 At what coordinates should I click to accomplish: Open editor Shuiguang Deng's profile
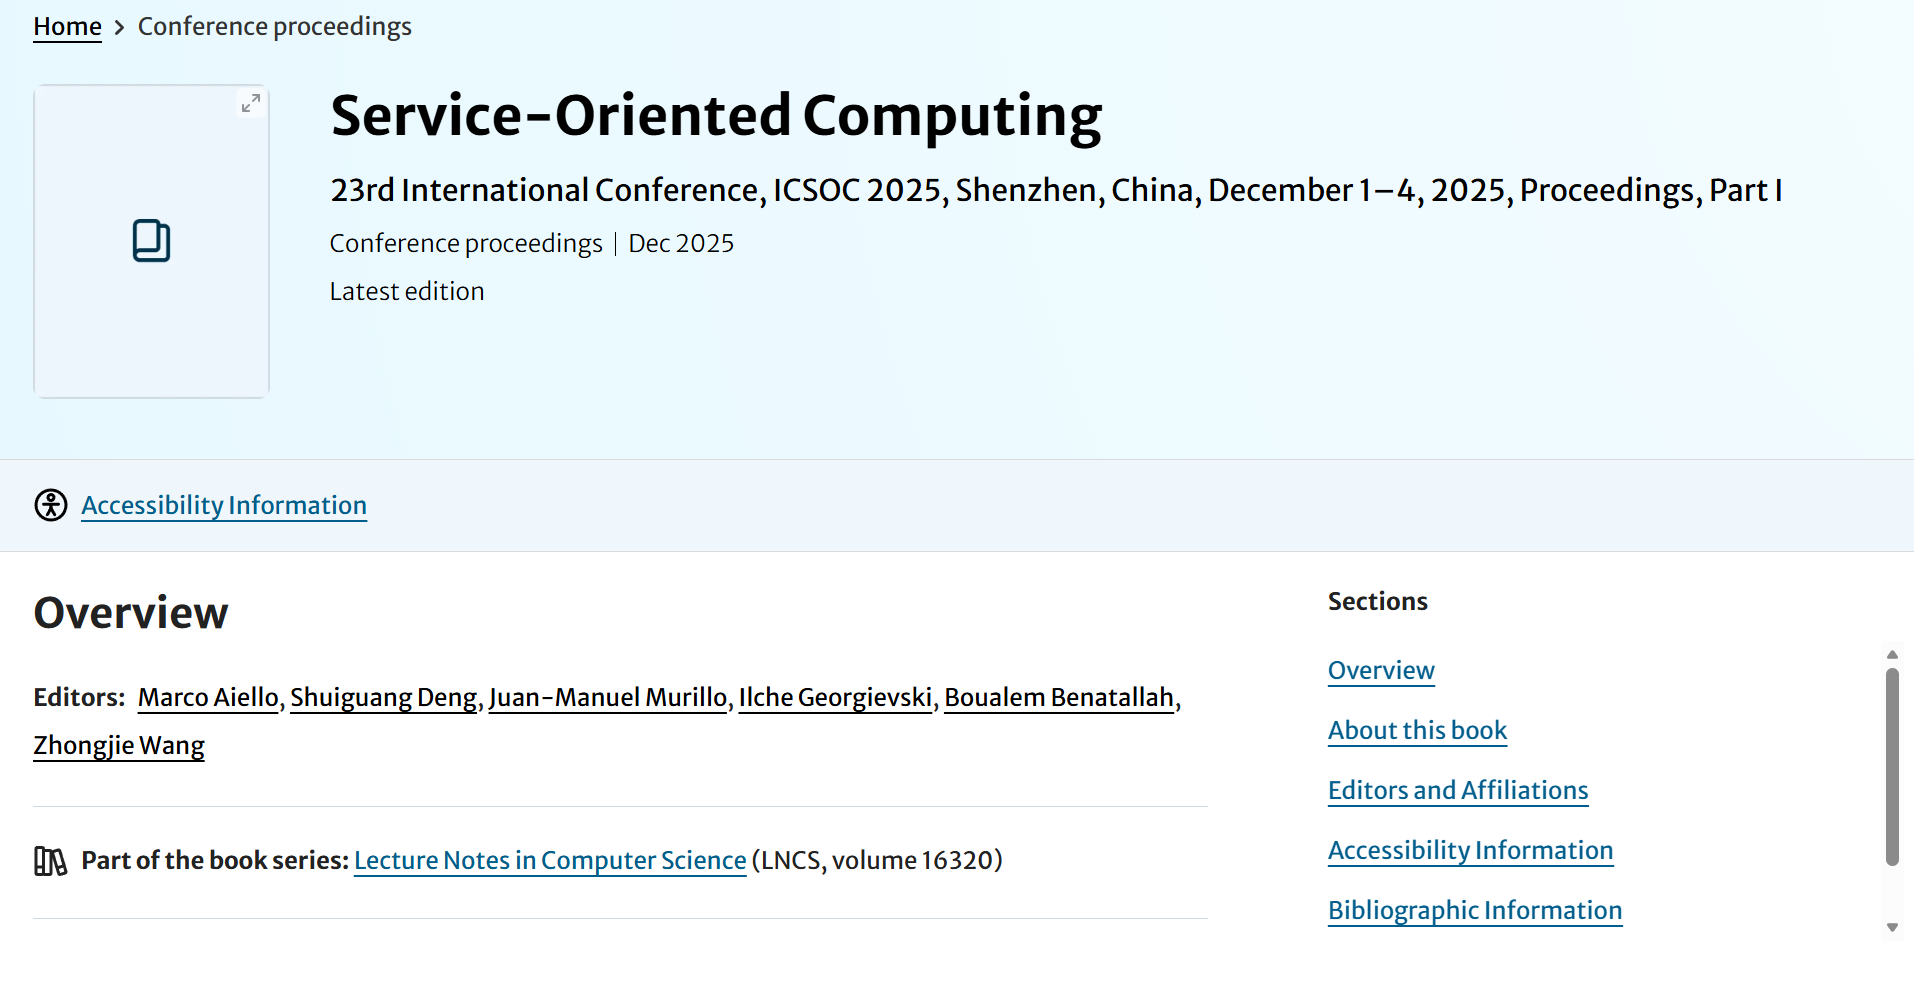pos(383,697)
